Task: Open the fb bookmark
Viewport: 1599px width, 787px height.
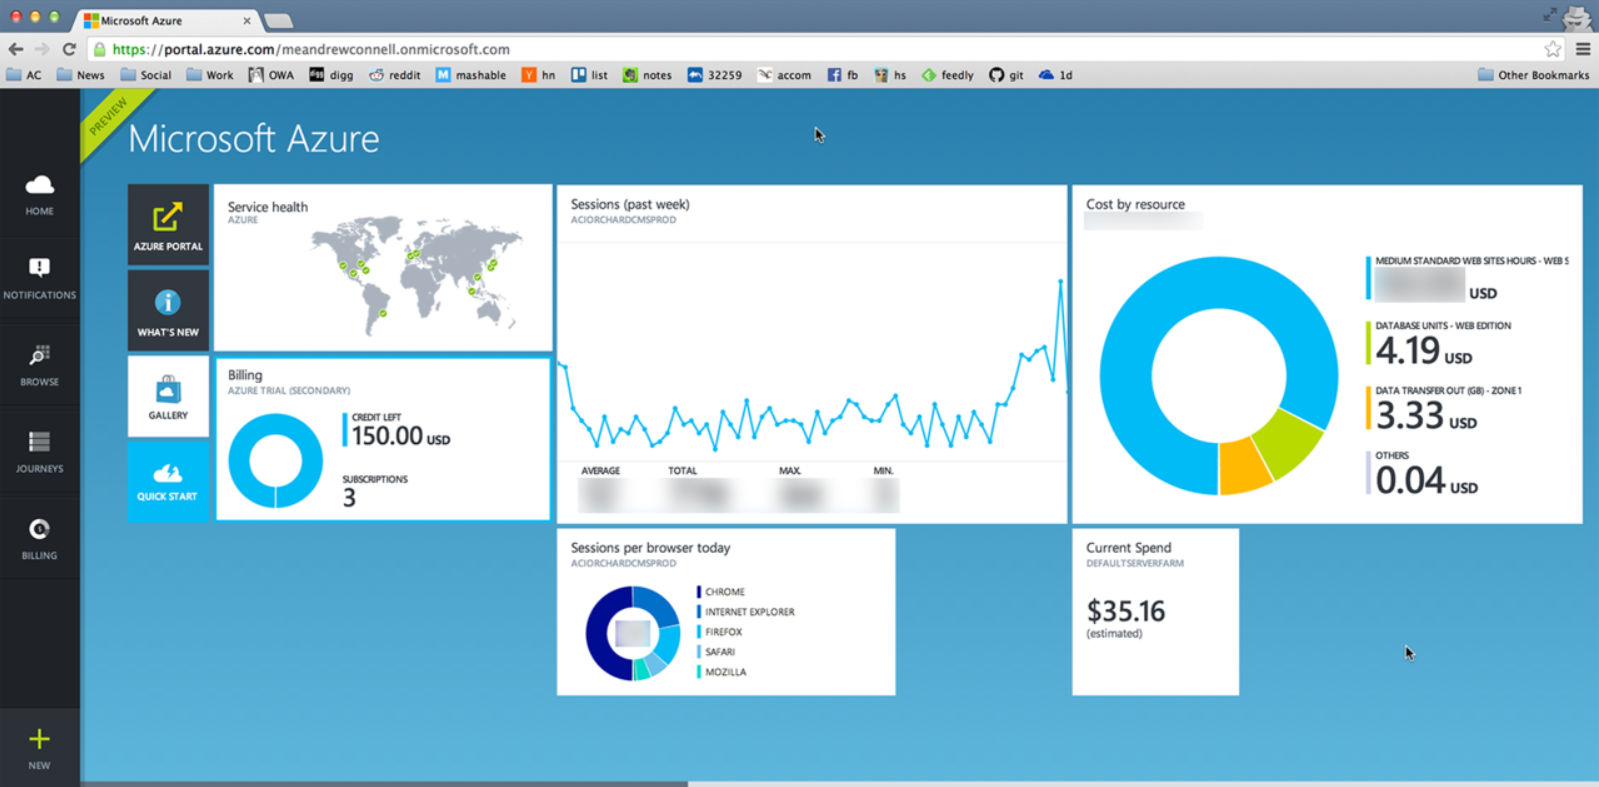Action: pos(842,75)
